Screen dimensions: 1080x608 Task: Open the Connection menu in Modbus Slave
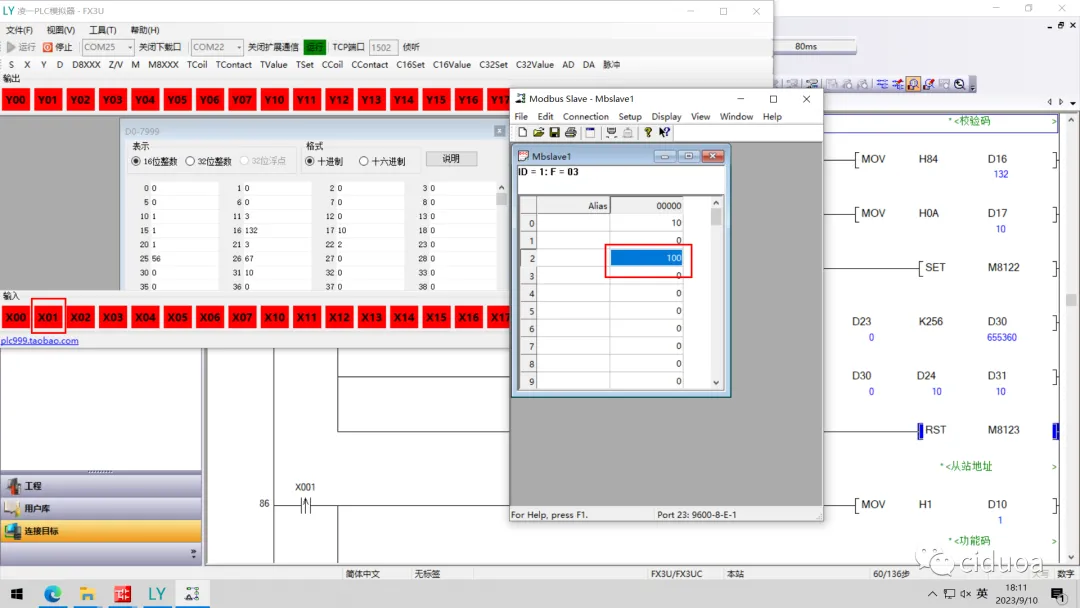point(585,116)
